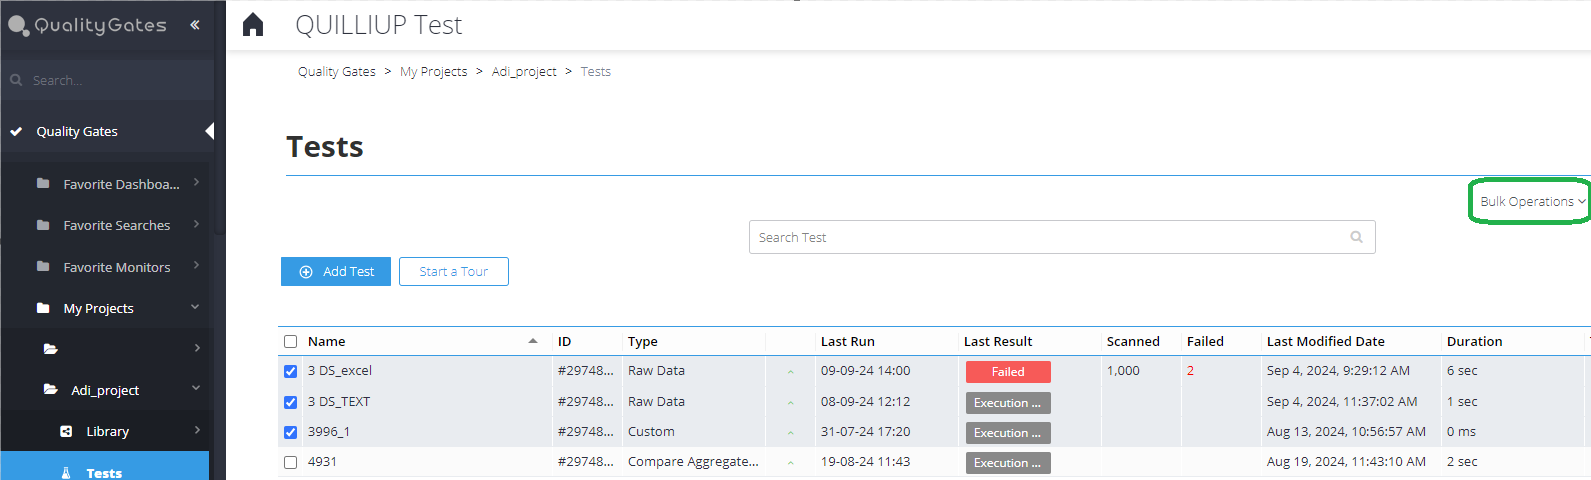The image size is (1591, 480).
Task: Click the red Failed result badge
Action: [x=1008, y=372]
